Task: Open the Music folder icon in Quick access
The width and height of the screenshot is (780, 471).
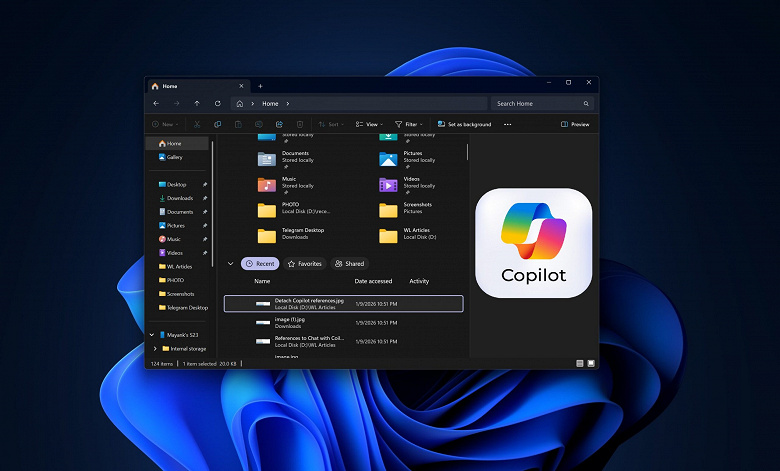Action: pyautogui.click(x=266, y=185)
